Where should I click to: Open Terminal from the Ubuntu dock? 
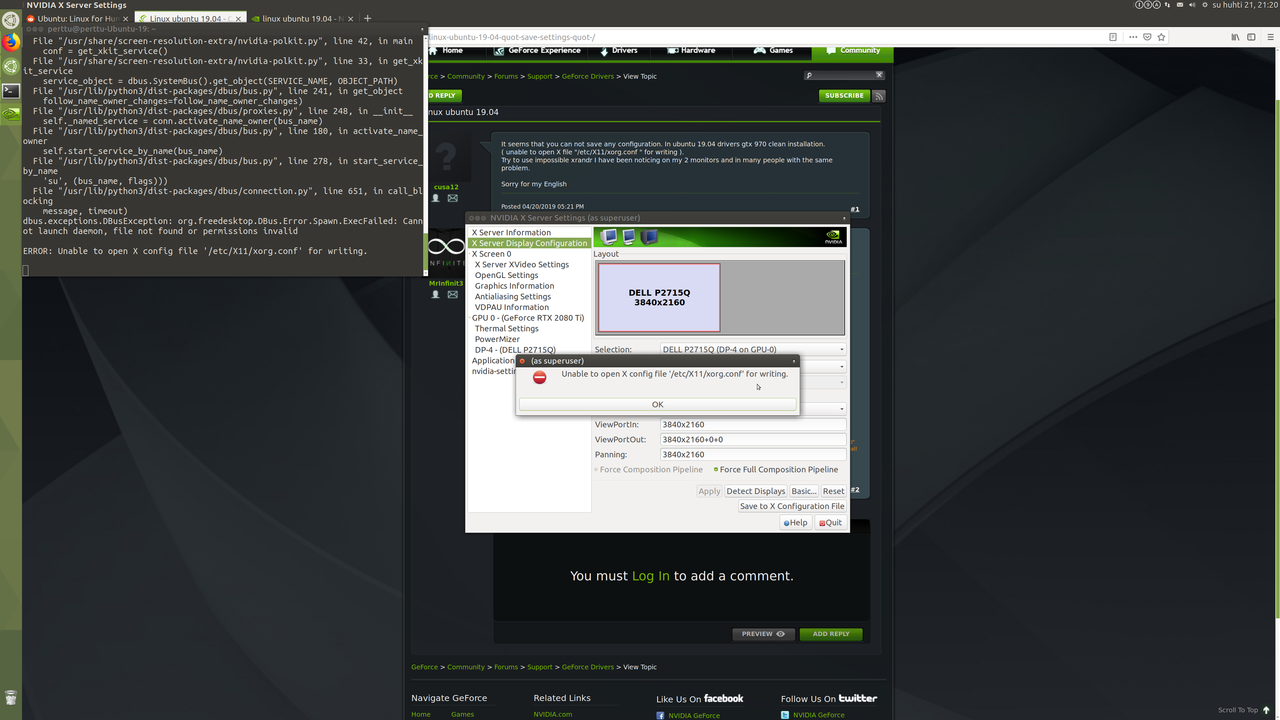(x=11, y=90)
